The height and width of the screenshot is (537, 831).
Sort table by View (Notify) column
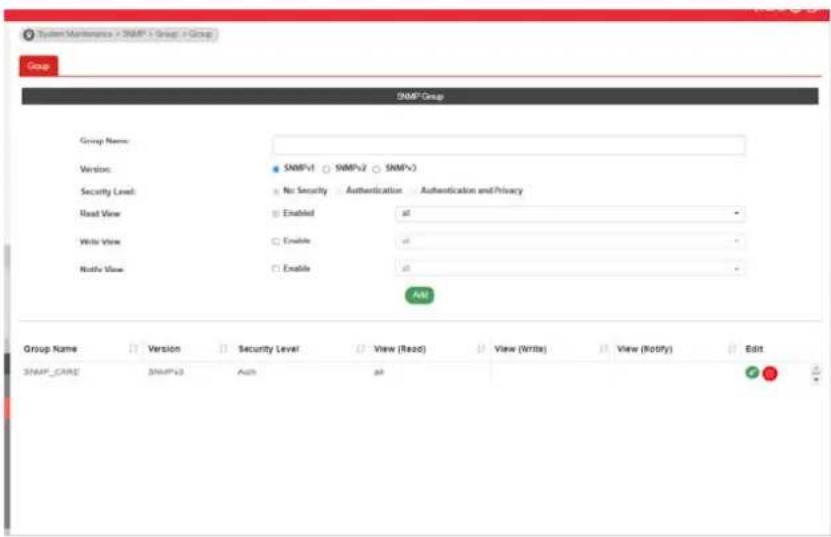(732, 349)
